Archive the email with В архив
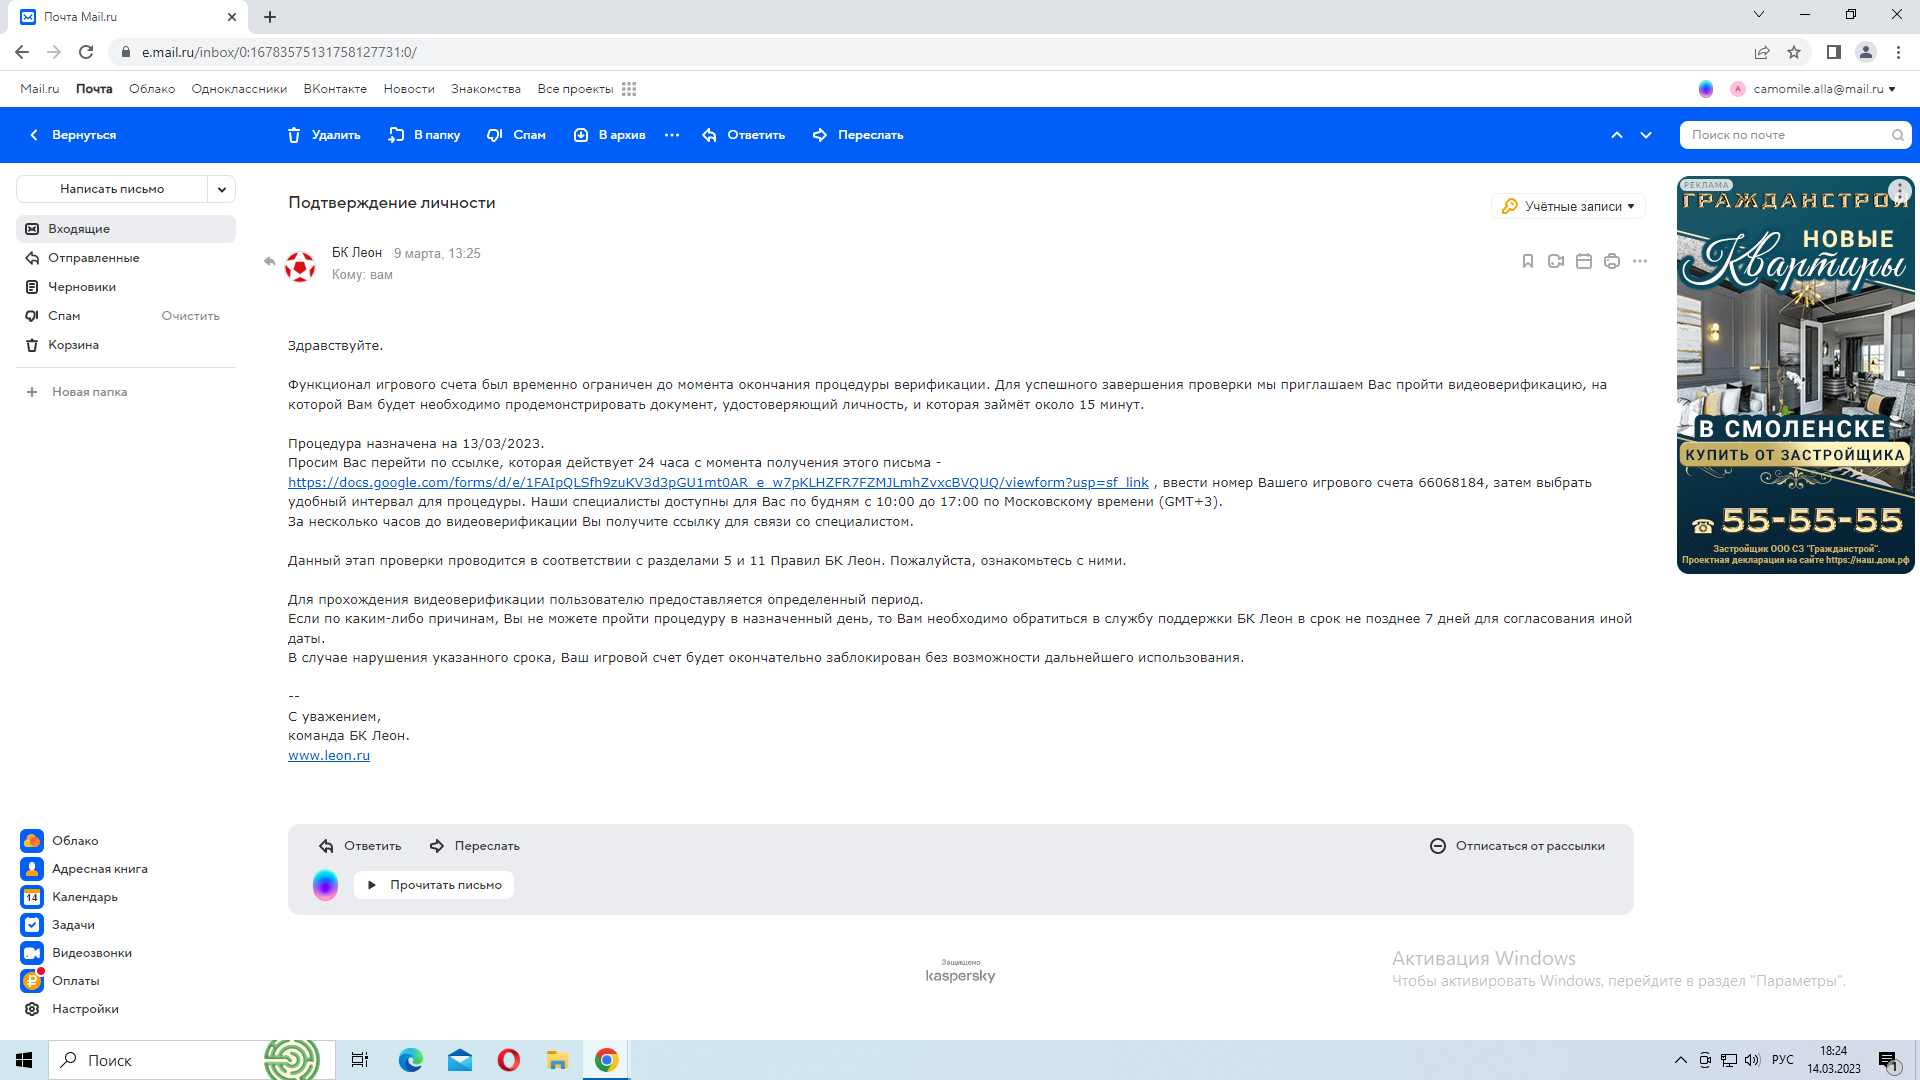The image size is (1920, 1080). pyautogui.click(x=609, y=135)
